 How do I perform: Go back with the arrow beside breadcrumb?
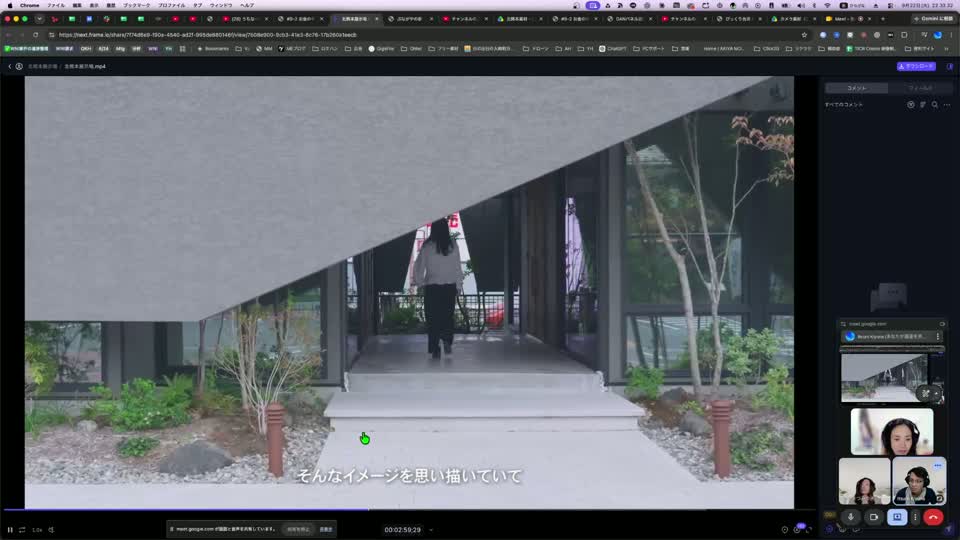tap(9, 66)
